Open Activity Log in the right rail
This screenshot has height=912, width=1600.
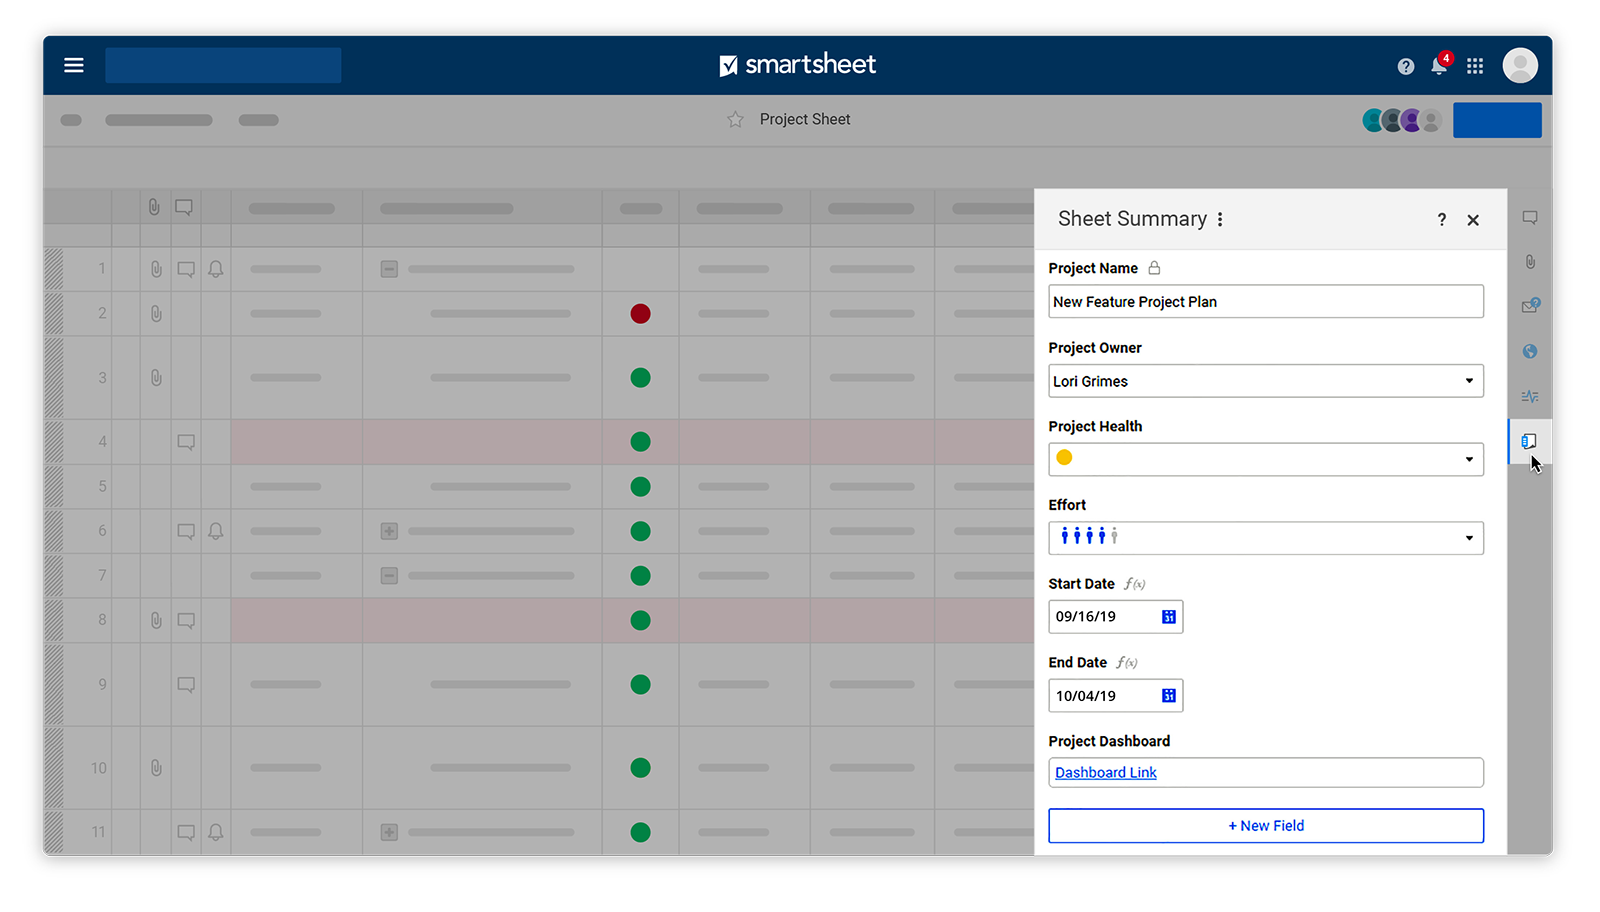click(1530, 396)
